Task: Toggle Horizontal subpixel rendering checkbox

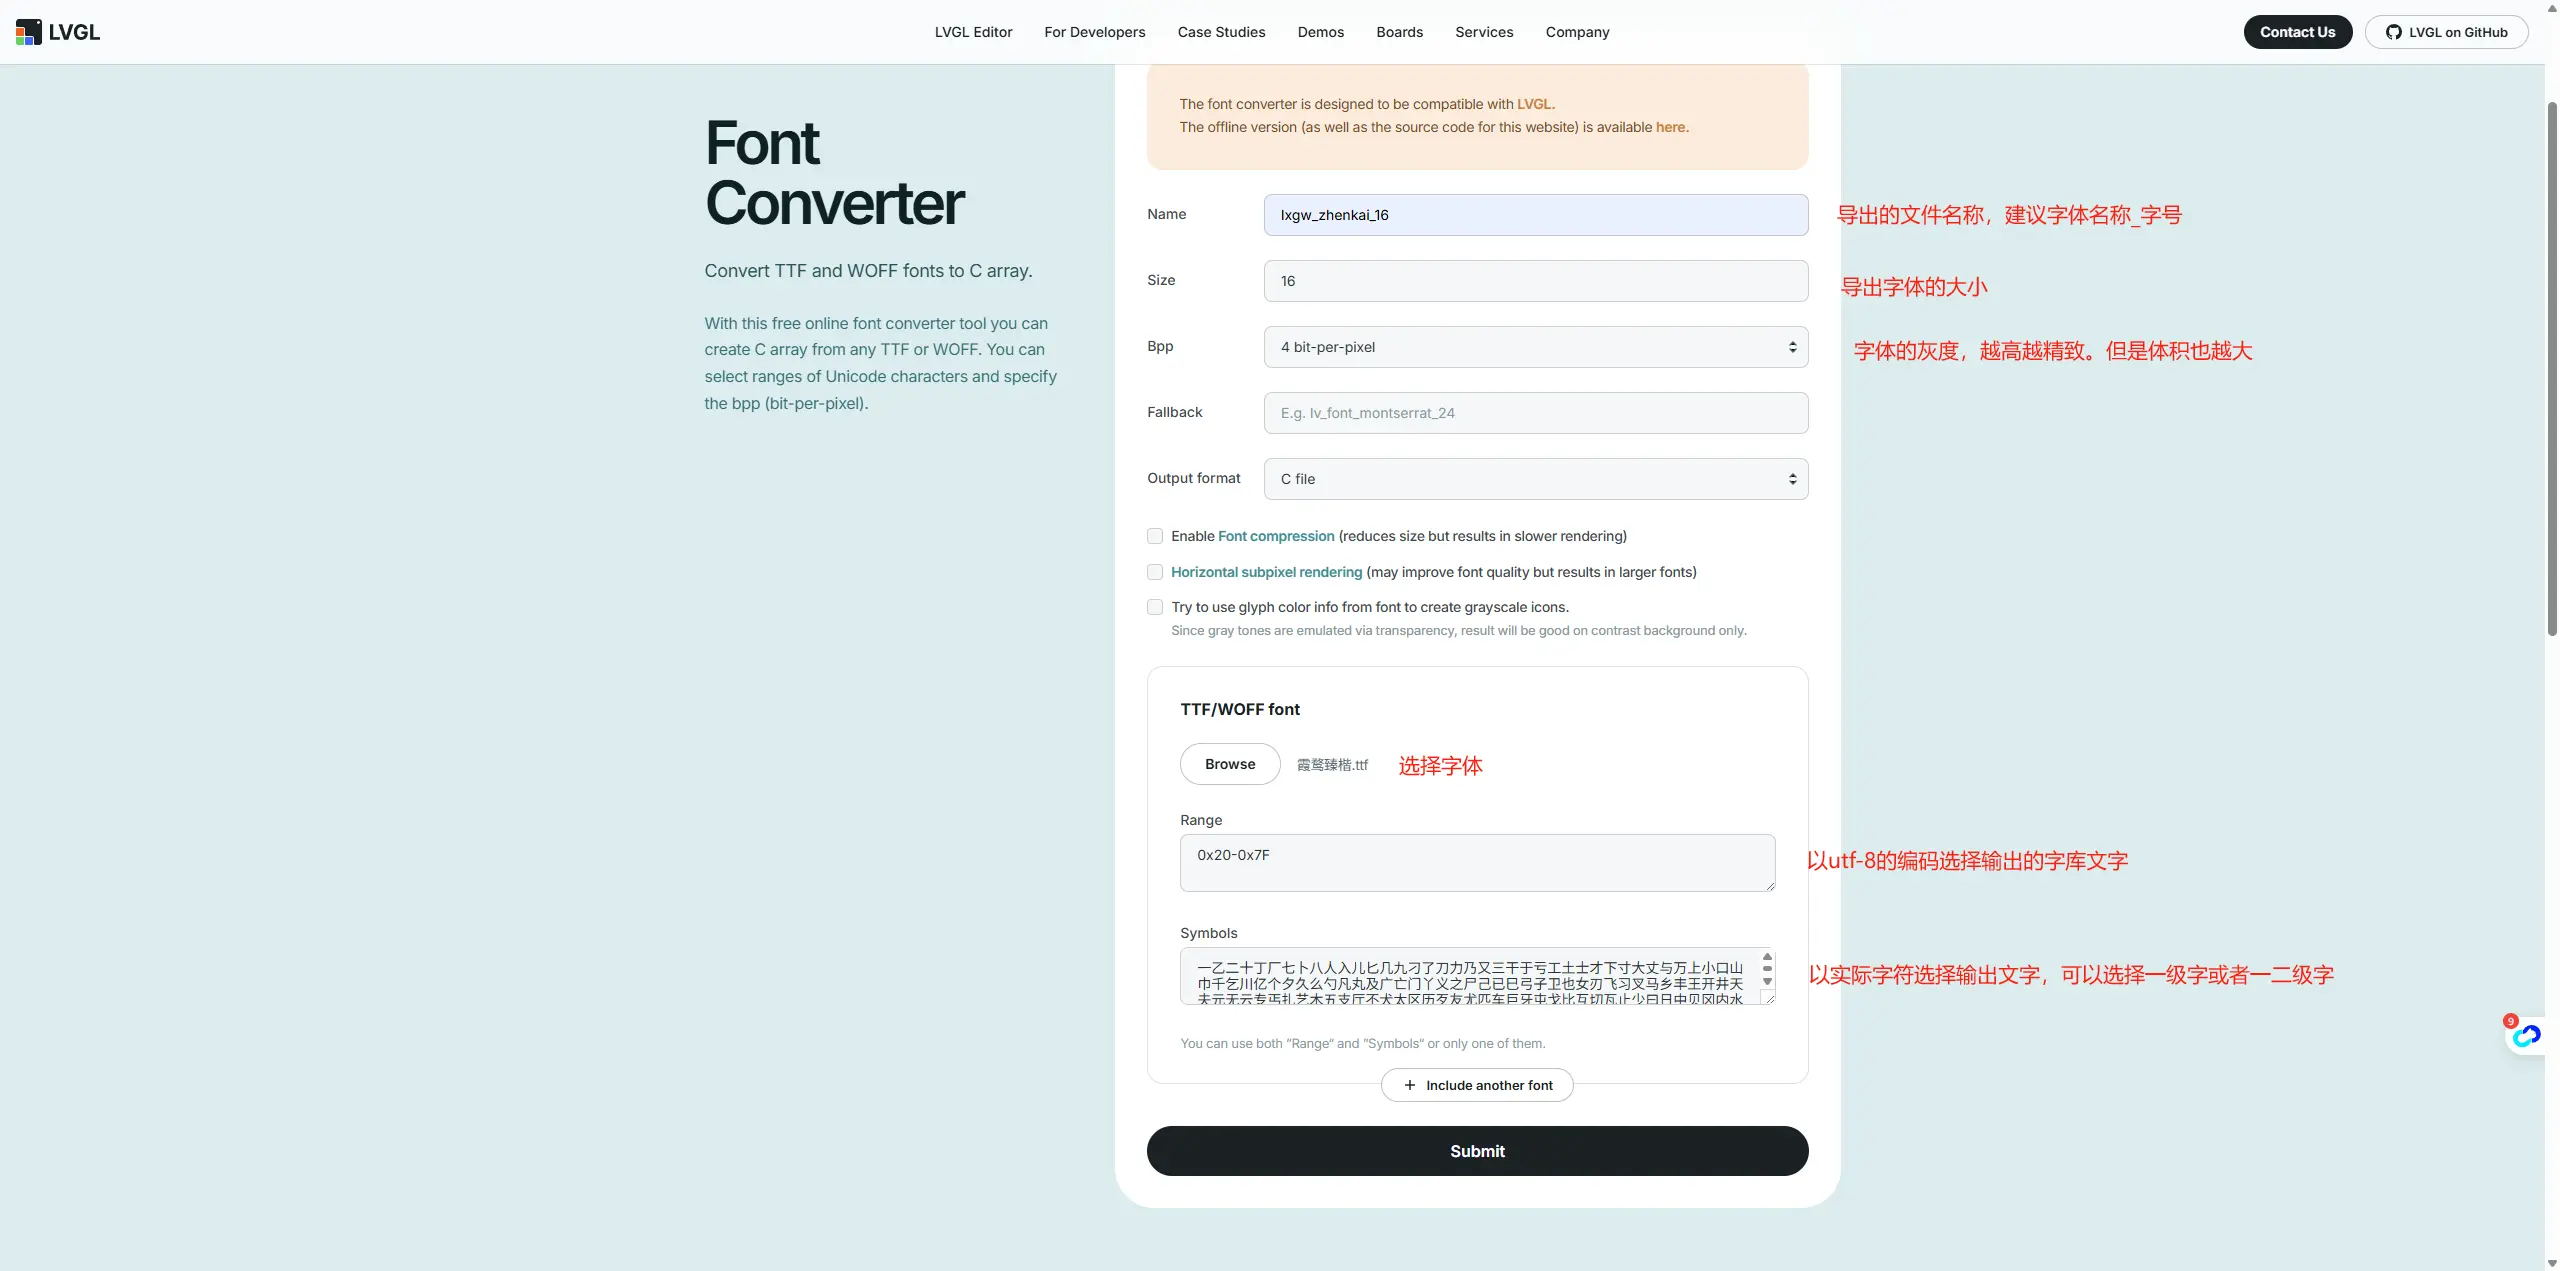Action: (x=1155, y=572)
